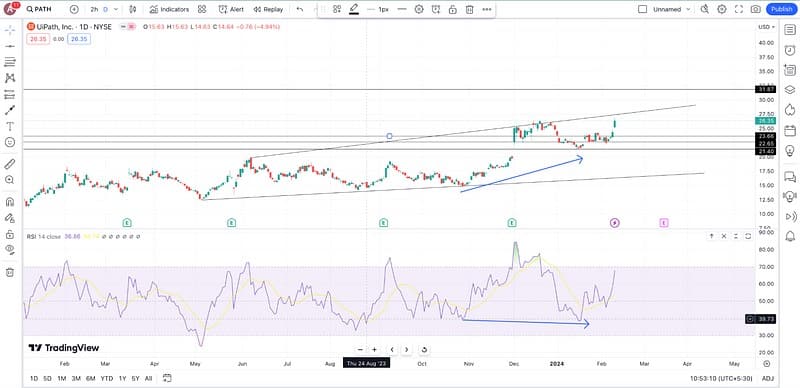Image resolution: width=800 pixels, height=388 pixels.
Task: Open quick search in top bar
Action: 705,9
